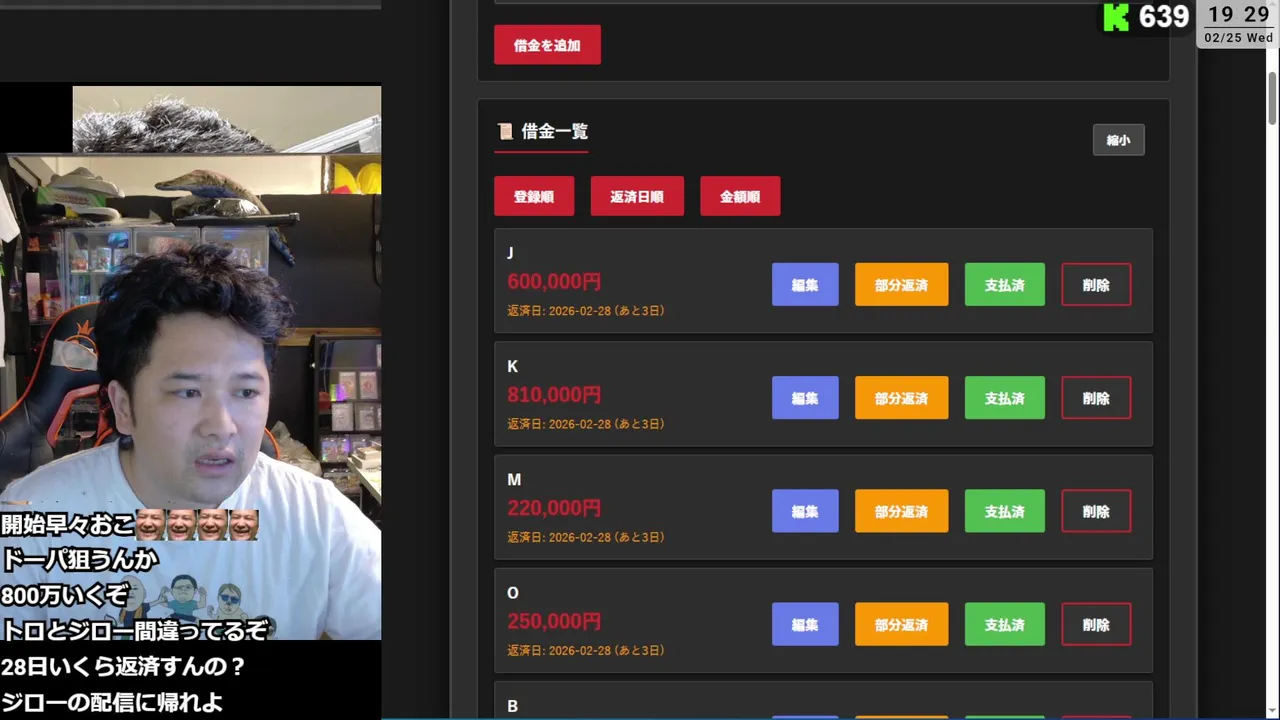Click the debt name K label
Screen dimensions: 1280x720
click(512, 366)
